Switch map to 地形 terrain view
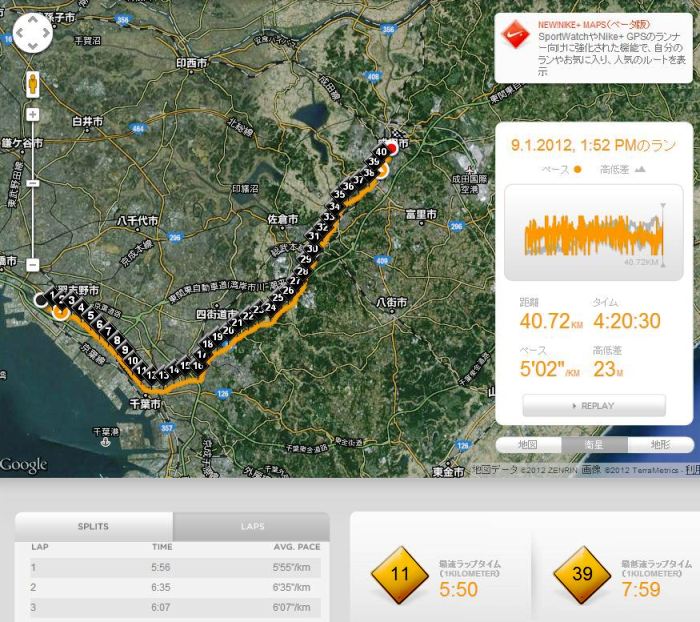This screenshot has height=622, width=700. point(660,444)
